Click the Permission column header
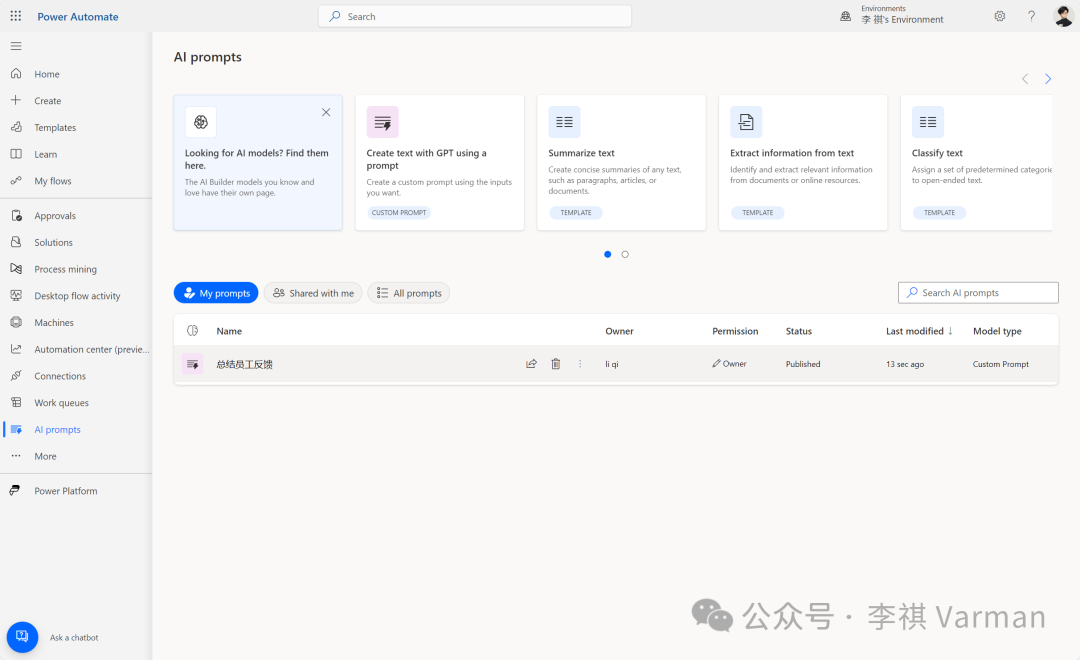Screen dimensions: 1080x660 (735, 331)
